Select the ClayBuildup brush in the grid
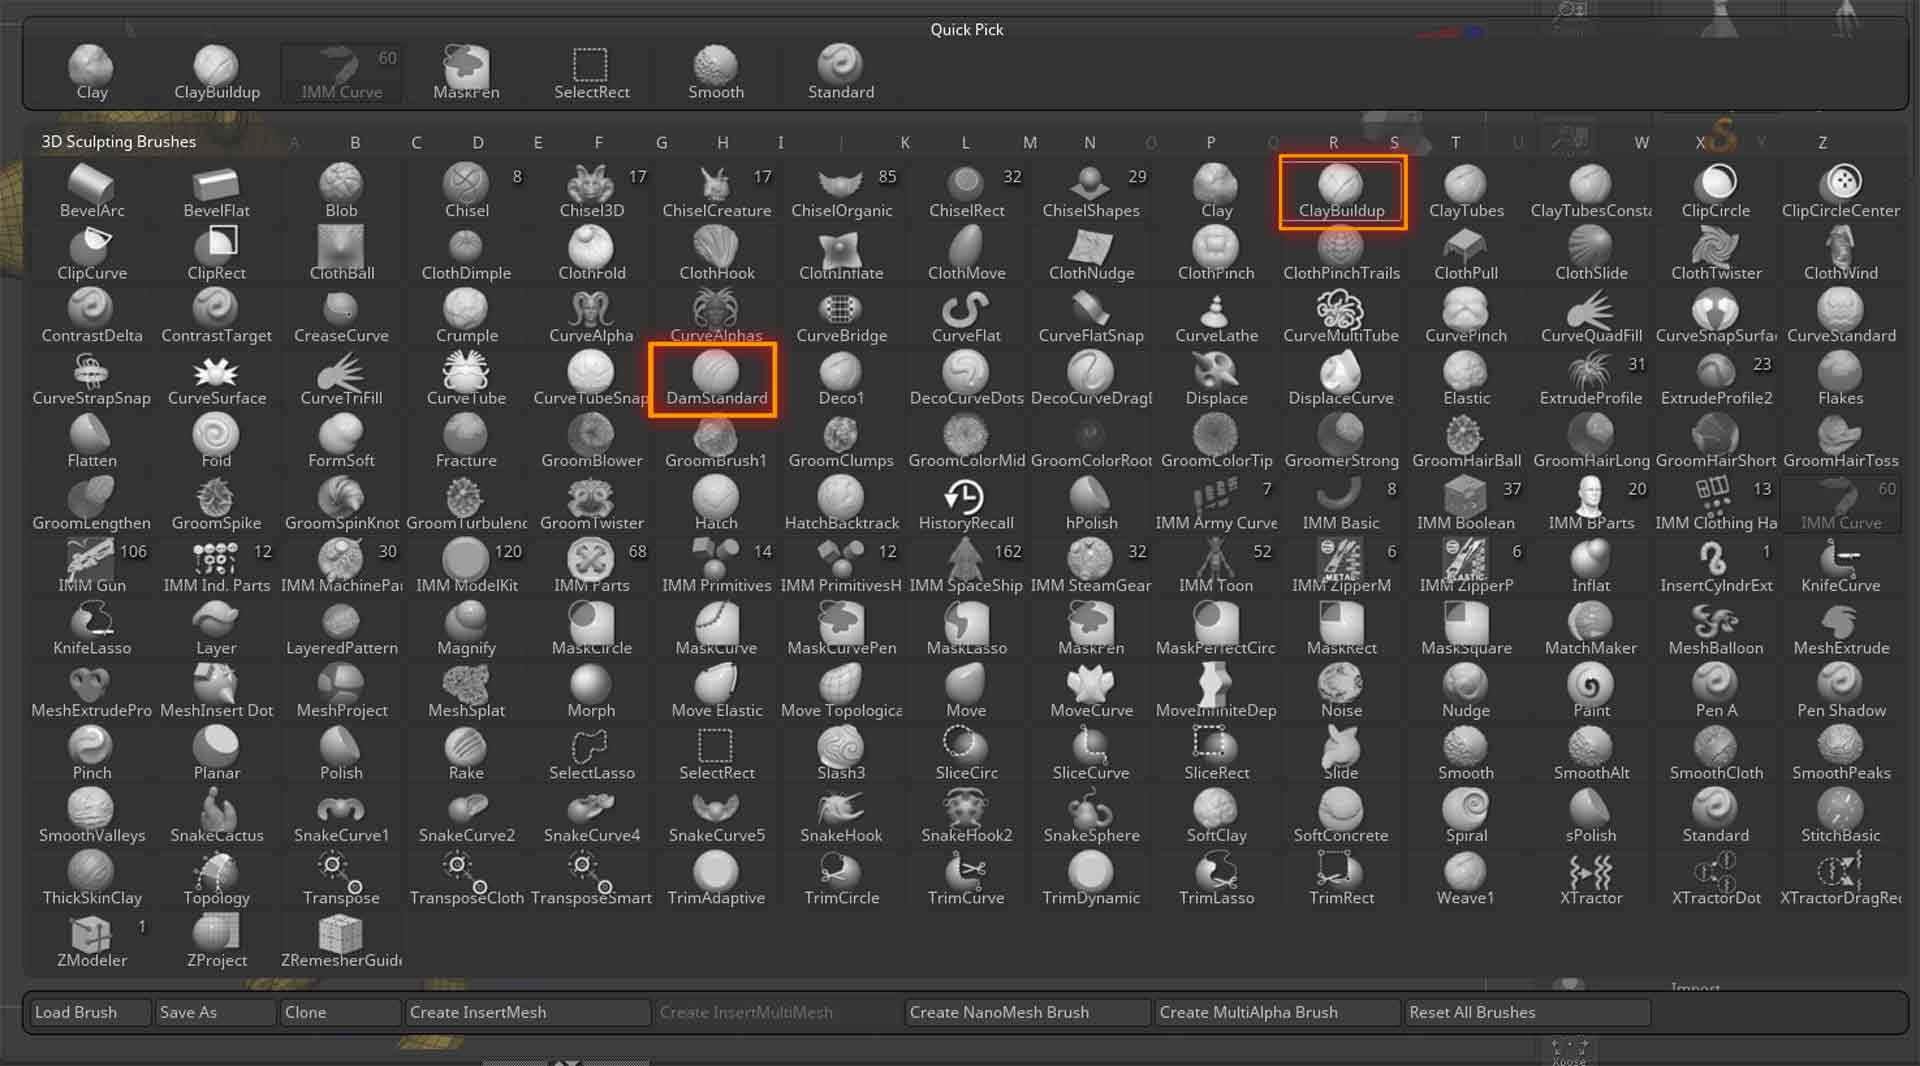Screen dimensions: 1920x1066 [x=1341, y=192]
